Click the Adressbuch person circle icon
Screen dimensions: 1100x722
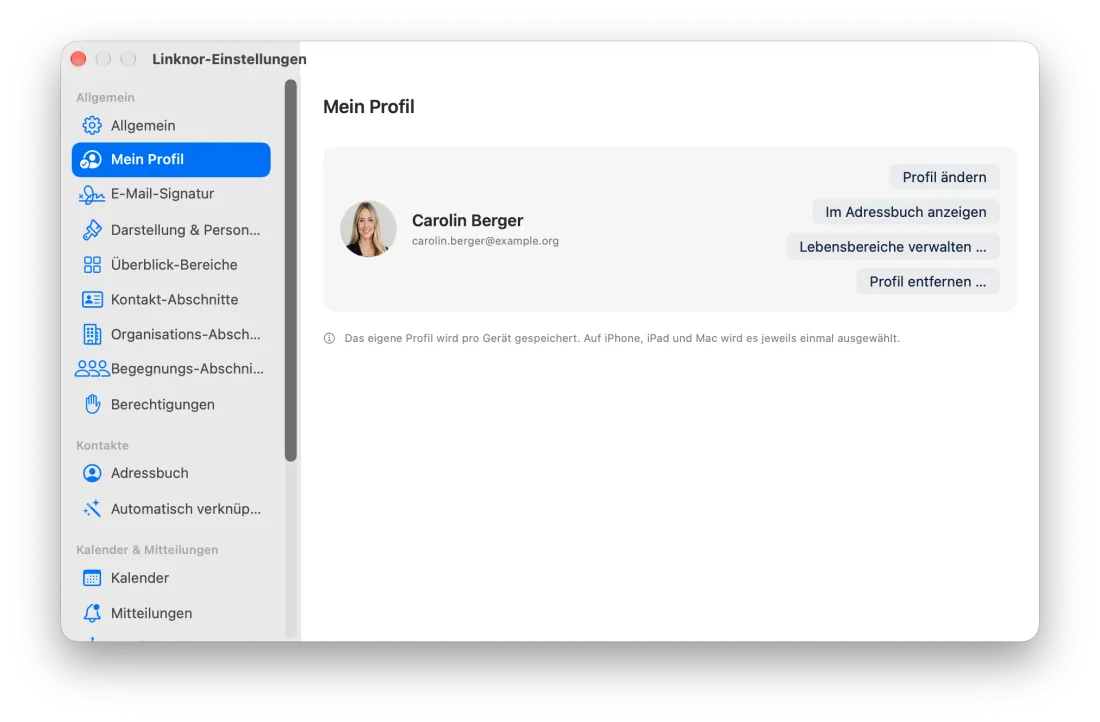click(92, 474)
